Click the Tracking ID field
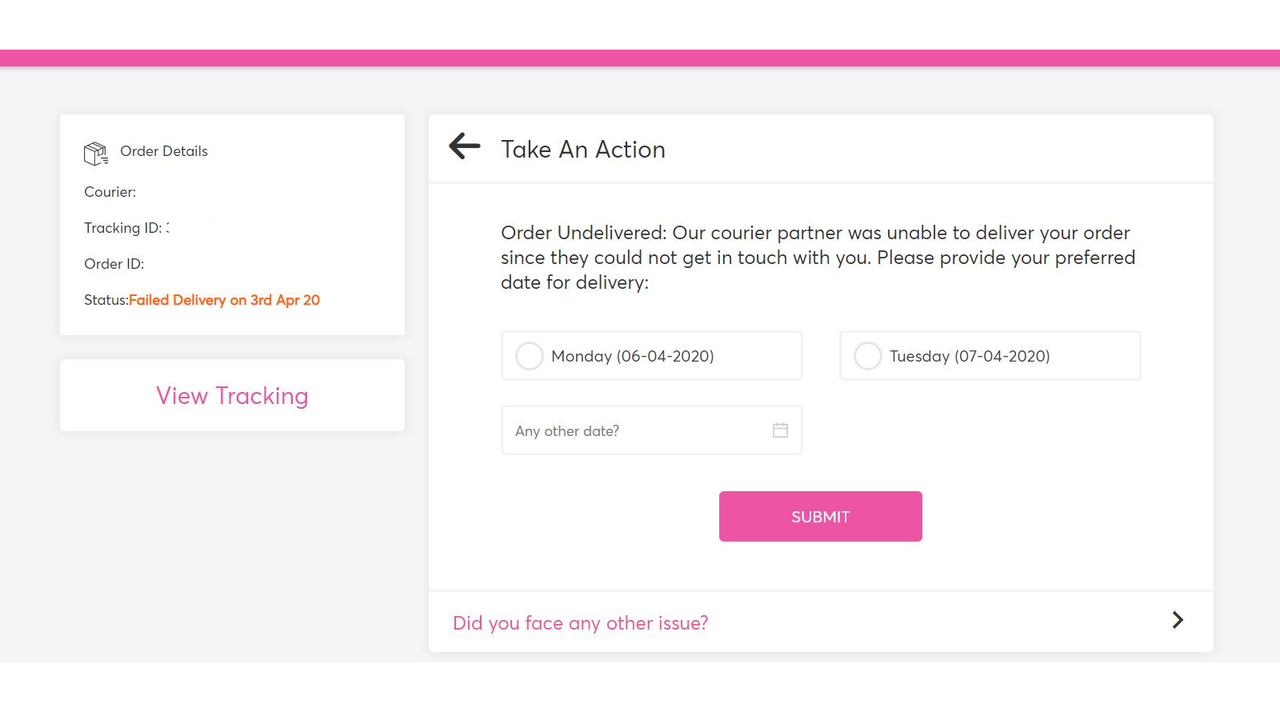This screenshot has height=720, width=1280. [126, 227]
